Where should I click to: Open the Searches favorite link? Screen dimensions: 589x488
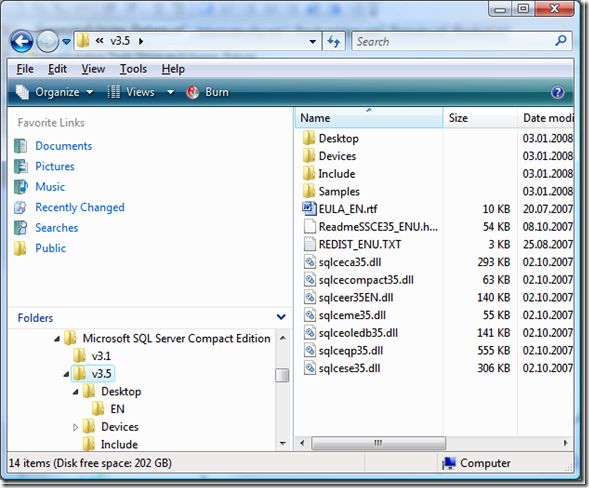point(57,228)
